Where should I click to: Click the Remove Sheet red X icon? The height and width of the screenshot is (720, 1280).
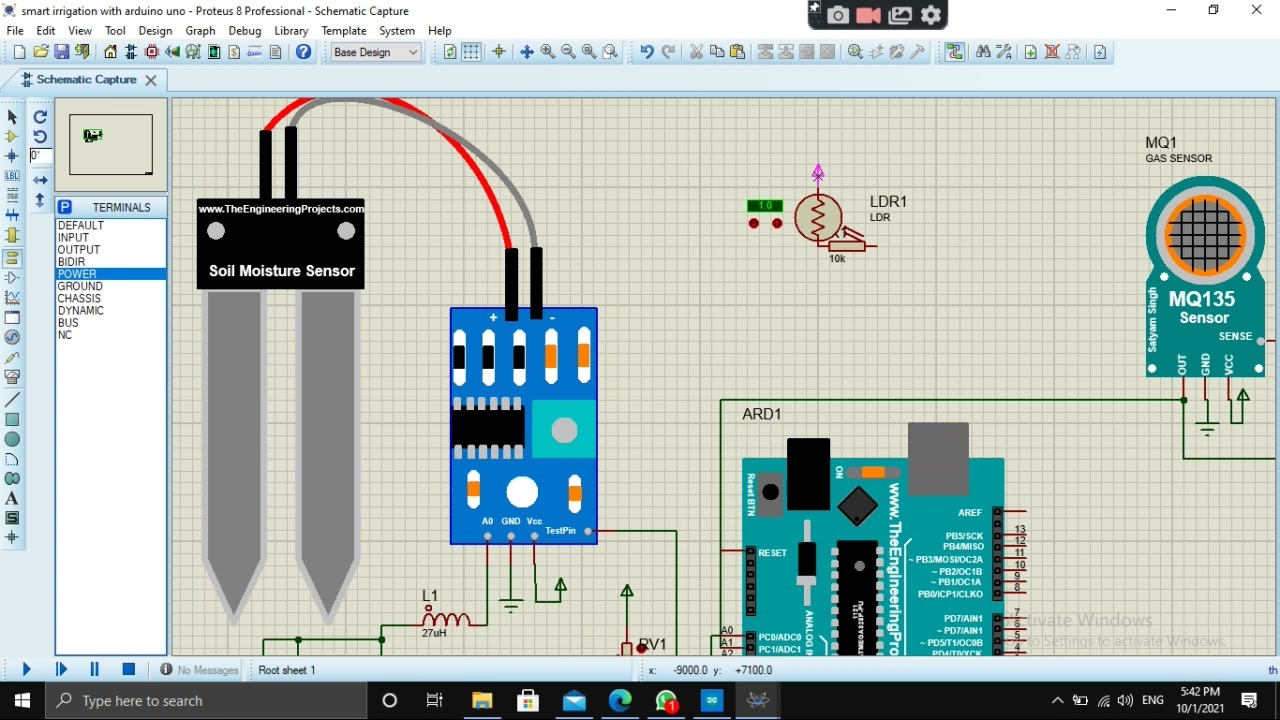point(1052,52)
